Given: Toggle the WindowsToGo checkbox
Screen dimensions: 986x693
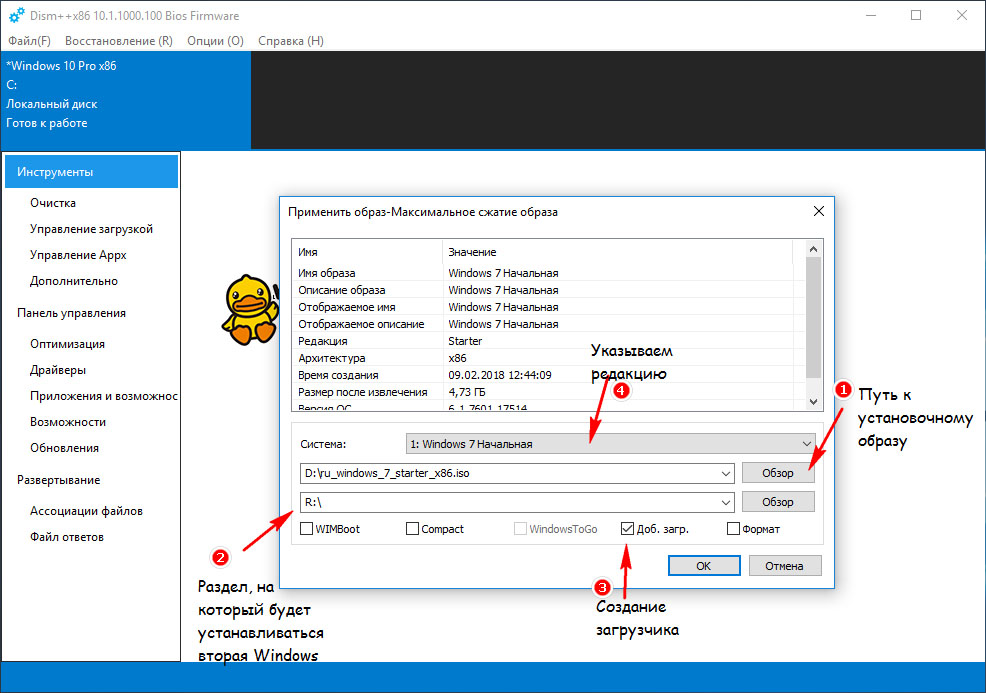Looking at the screenshot, I should pos(520,529).
